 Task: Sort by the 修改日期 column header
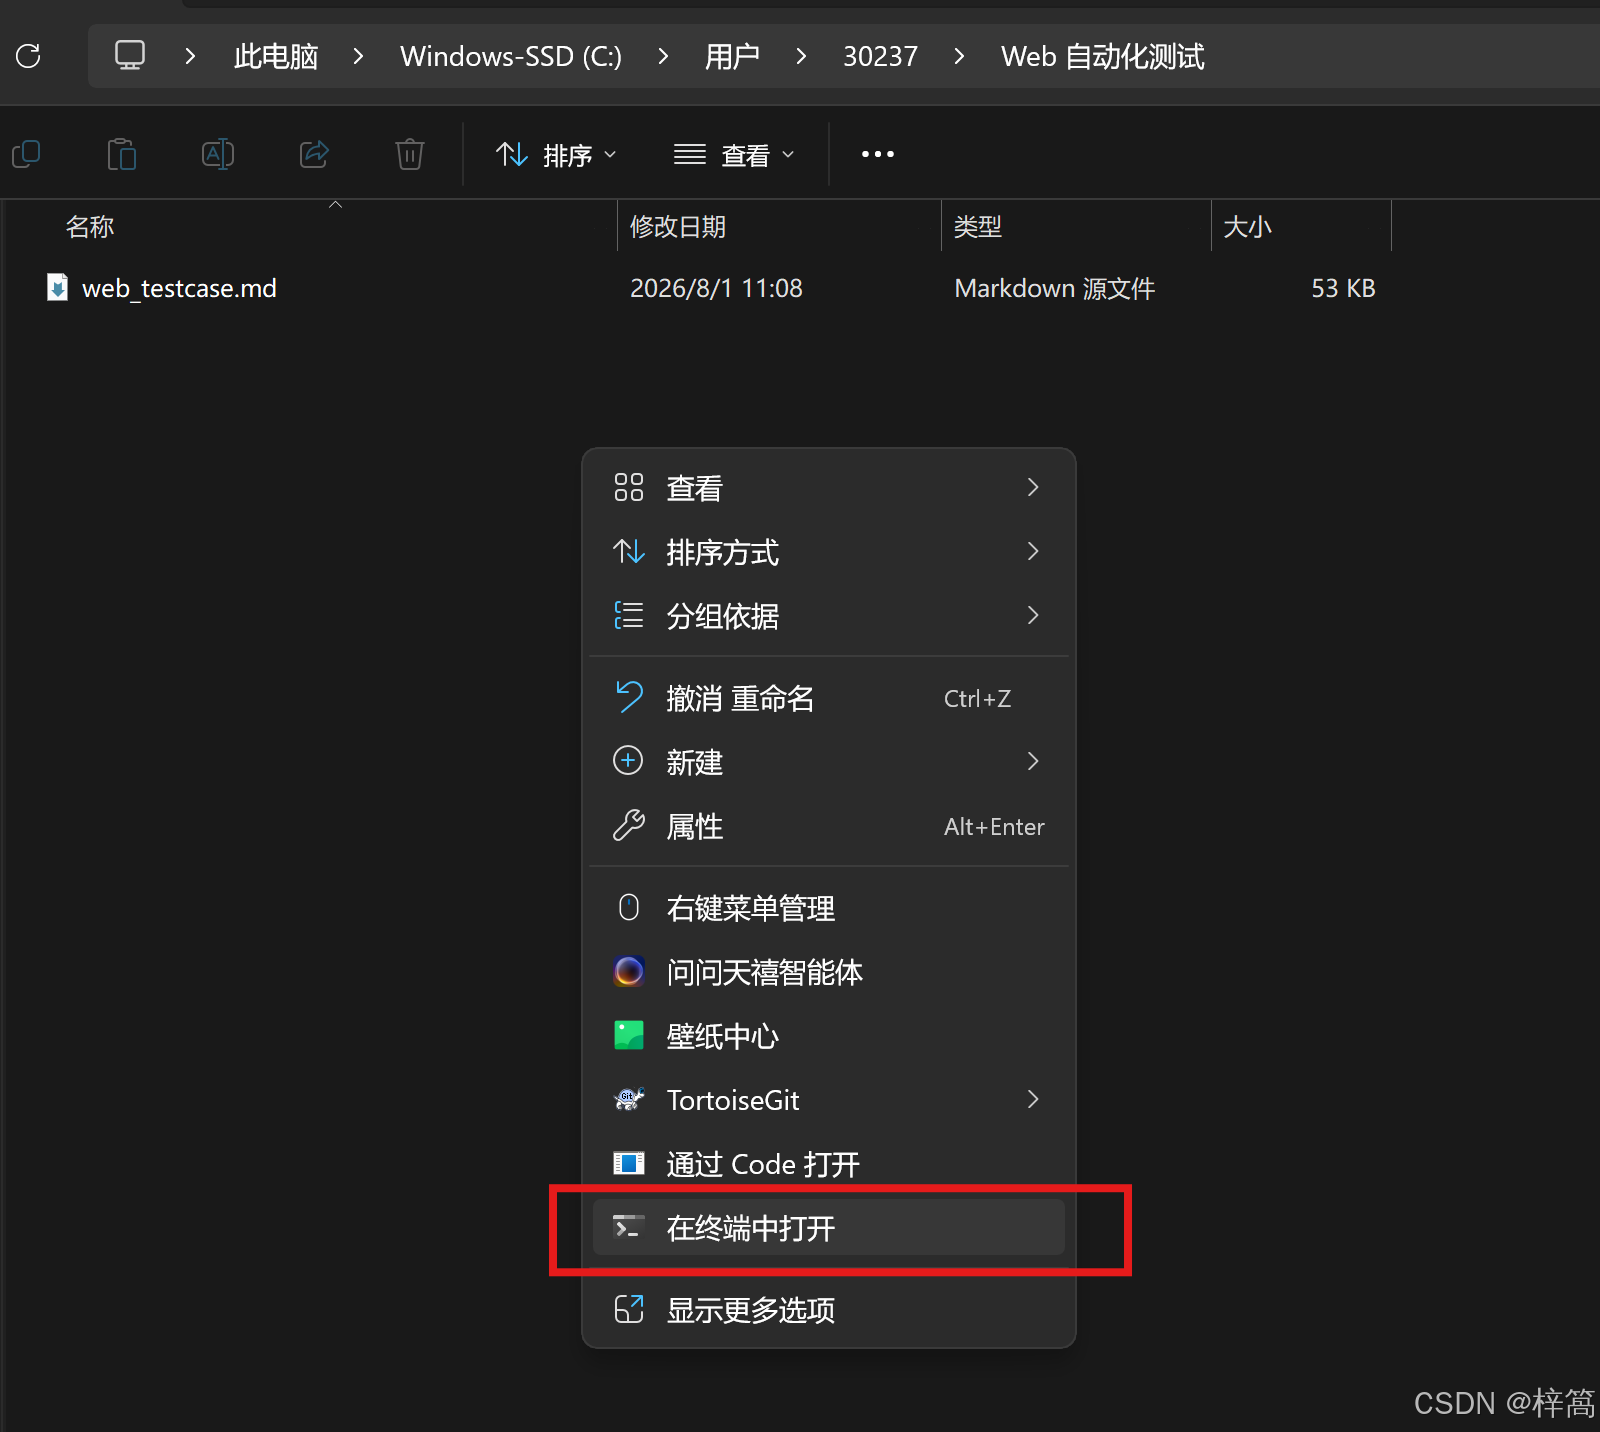(779, 226)
